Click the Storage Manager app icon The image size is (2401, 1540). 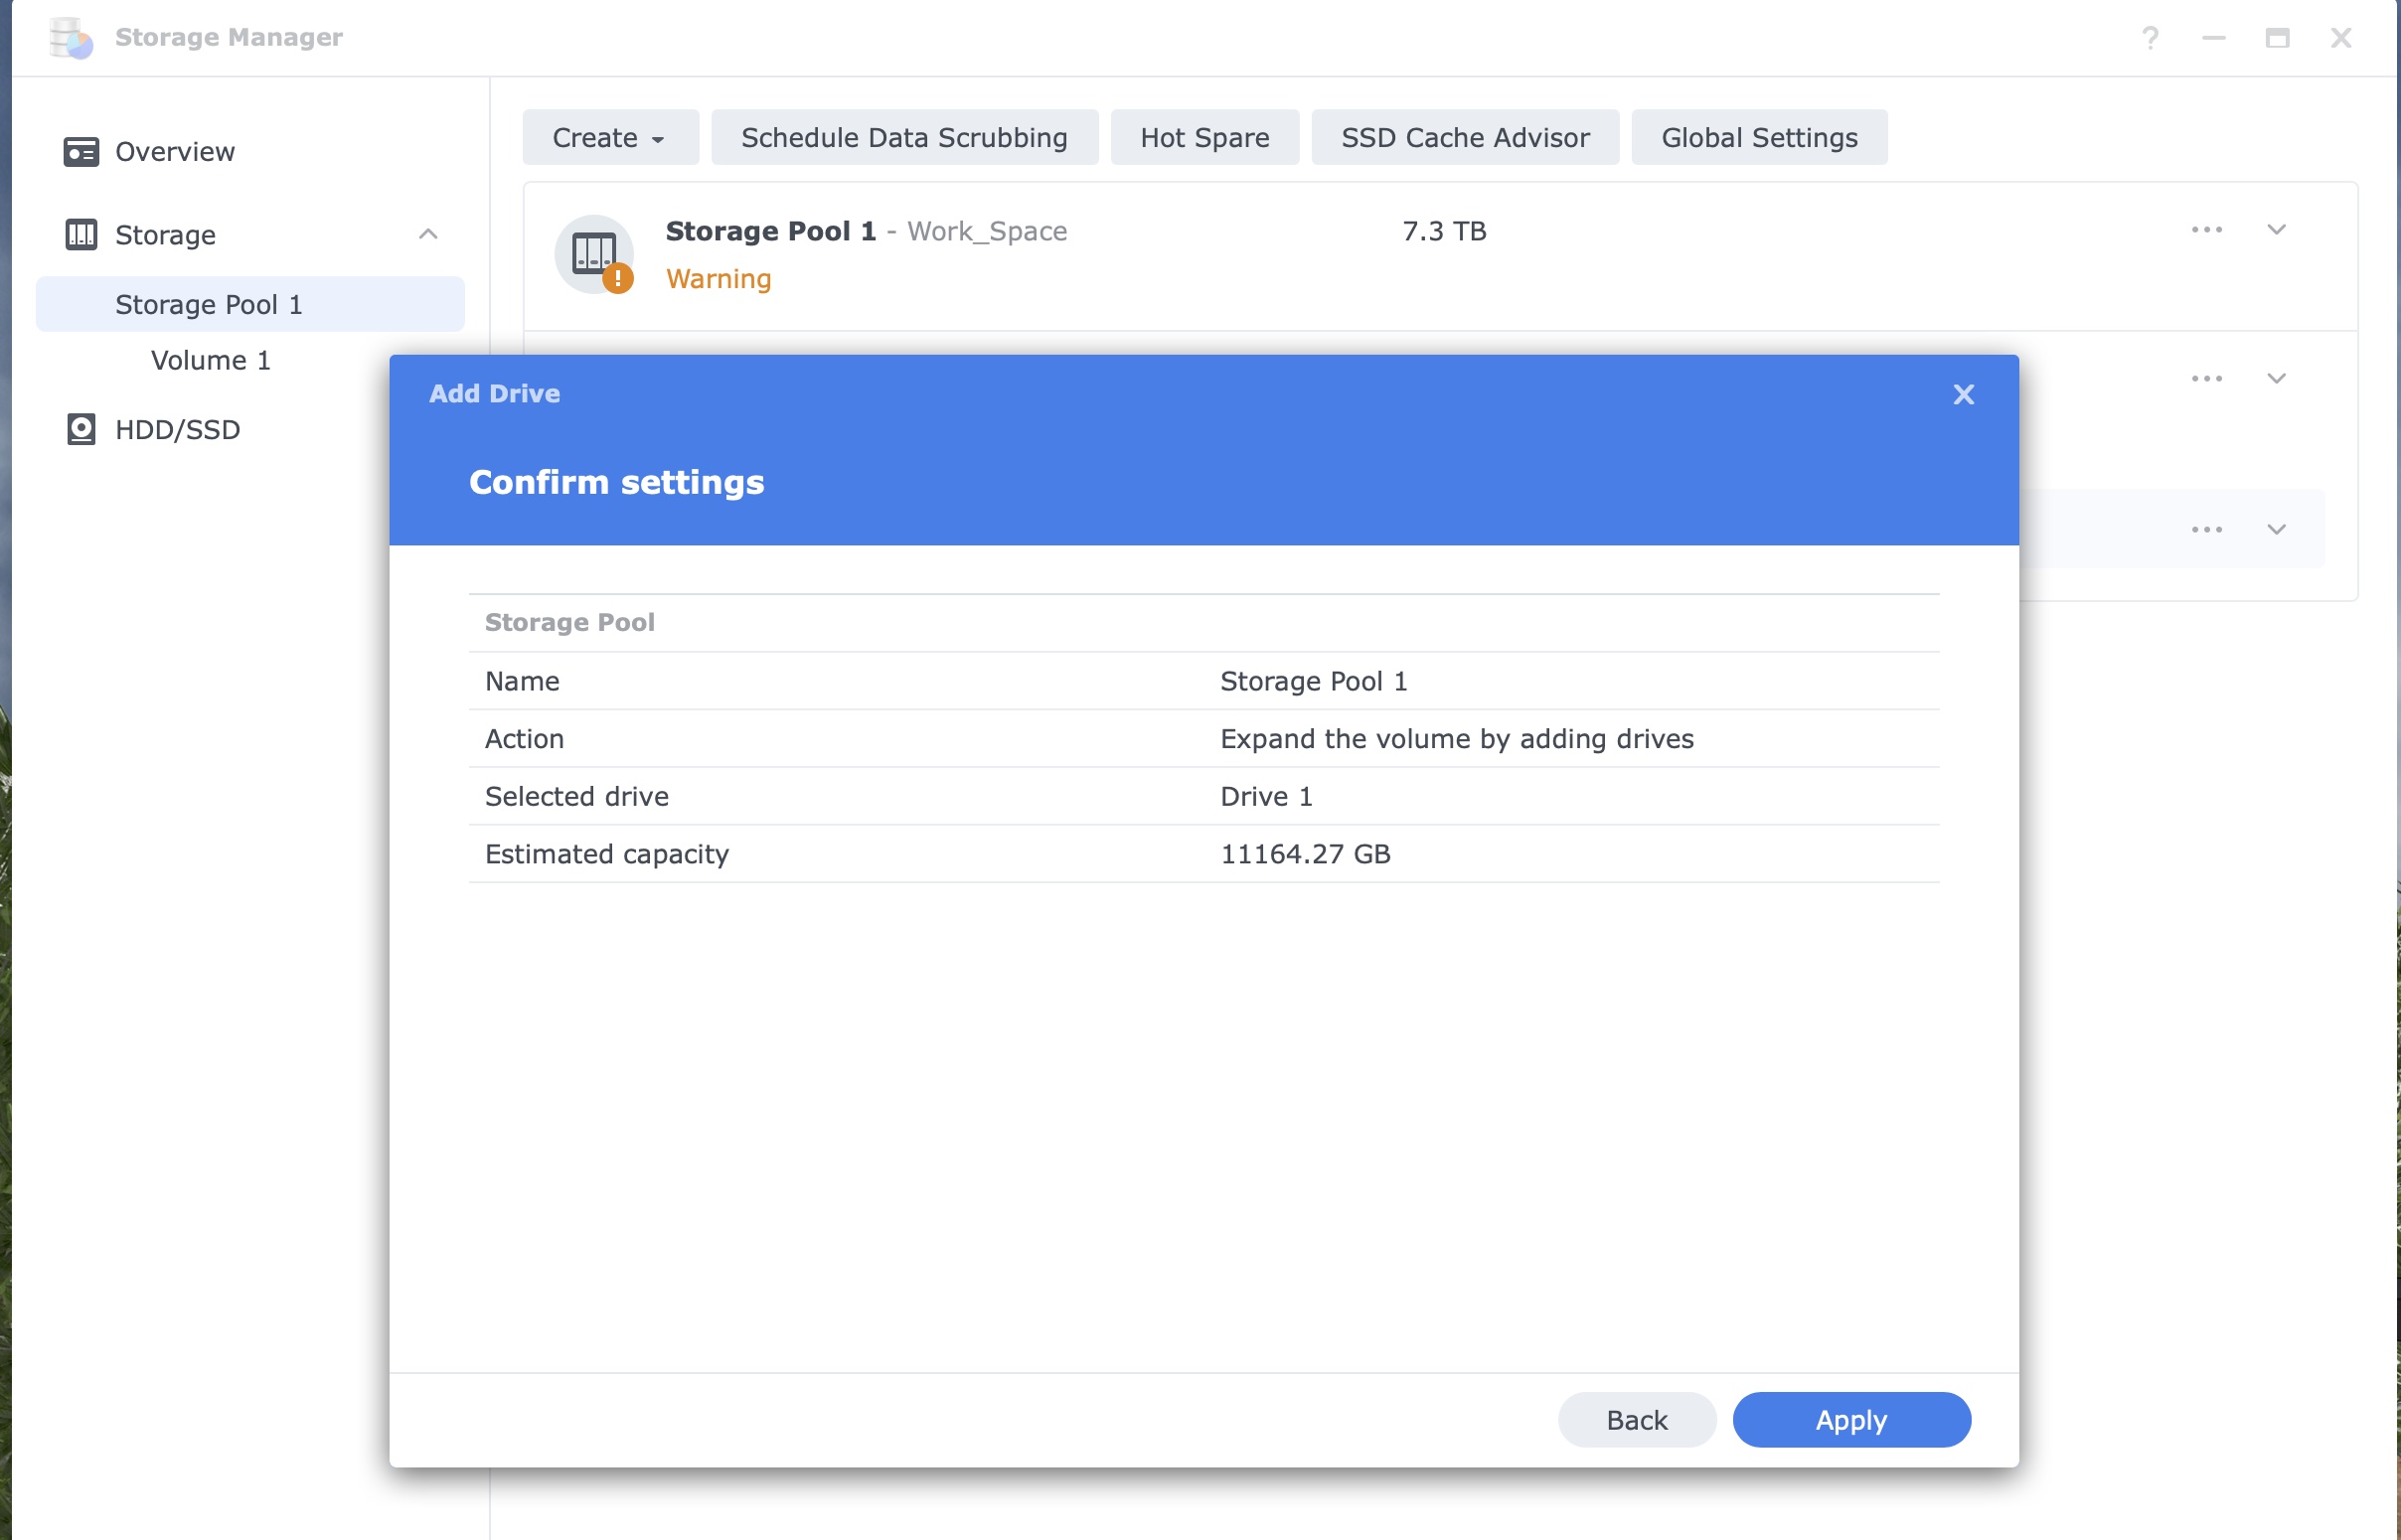click(71, 38)
